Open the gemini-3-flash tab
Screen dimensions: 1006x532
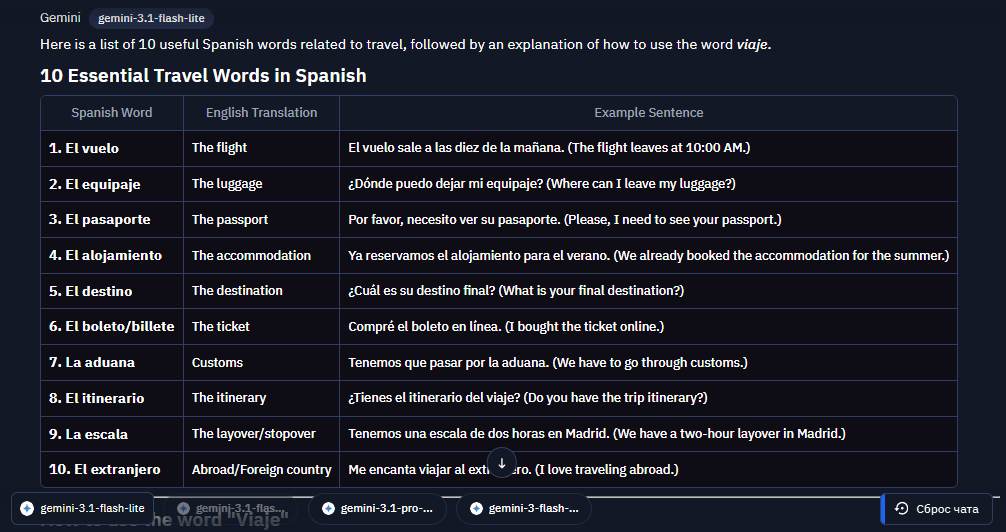[x=524, y=508]
